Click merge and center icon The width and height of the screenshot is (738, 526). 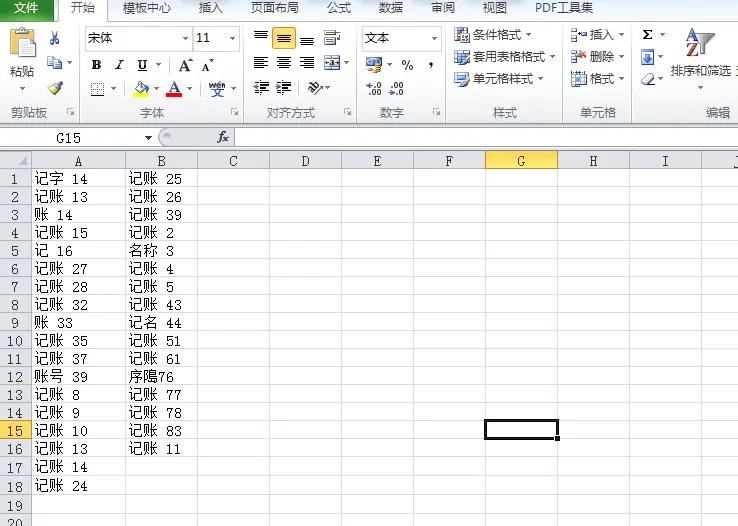332,62
